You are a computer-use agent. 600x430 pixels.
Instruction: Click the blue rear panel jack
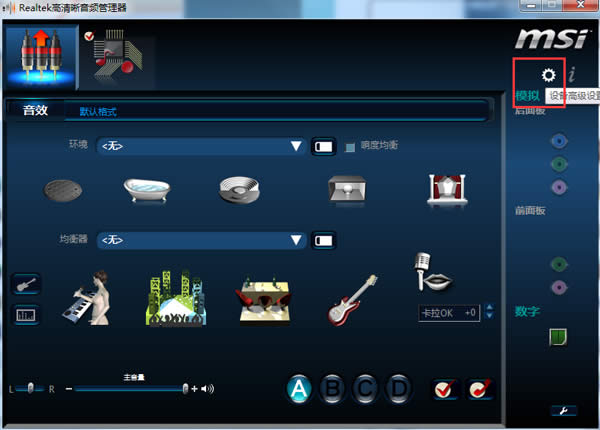559,141
